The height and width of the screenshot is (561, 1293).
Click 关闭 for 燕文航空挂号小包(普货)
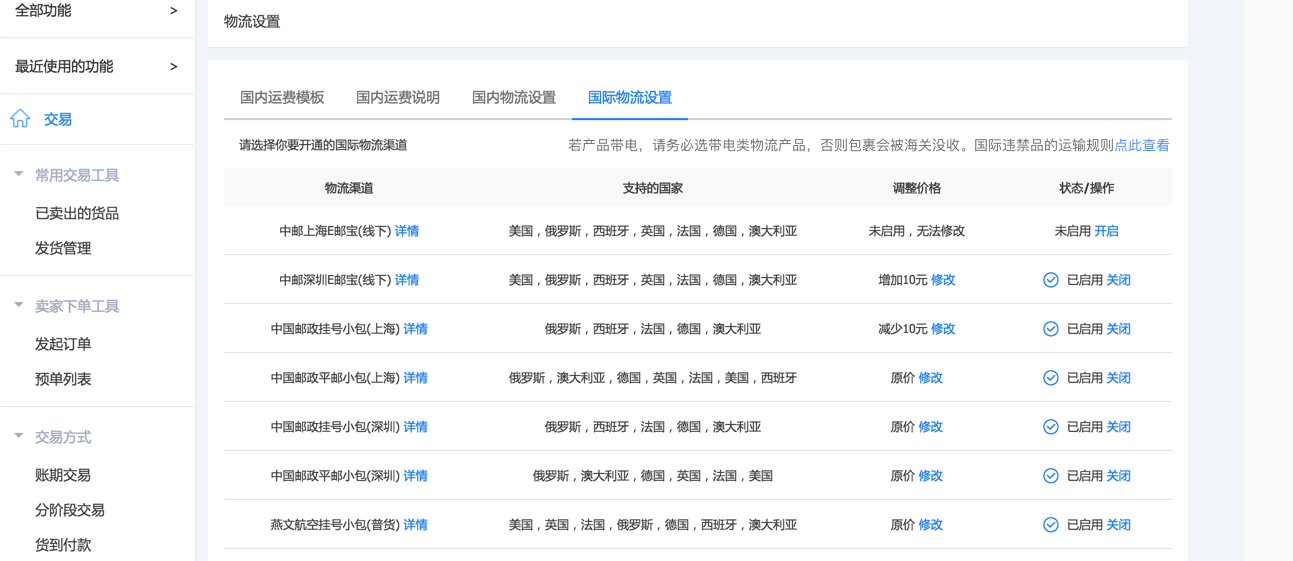(x=1118, y=525)
